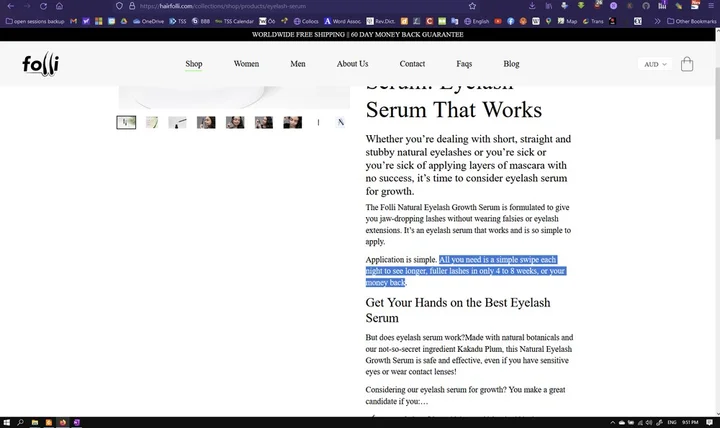Switch to Firefox in the taskbar
The height and width of the screenshot is (428, 720).
(x=63, y=422)
